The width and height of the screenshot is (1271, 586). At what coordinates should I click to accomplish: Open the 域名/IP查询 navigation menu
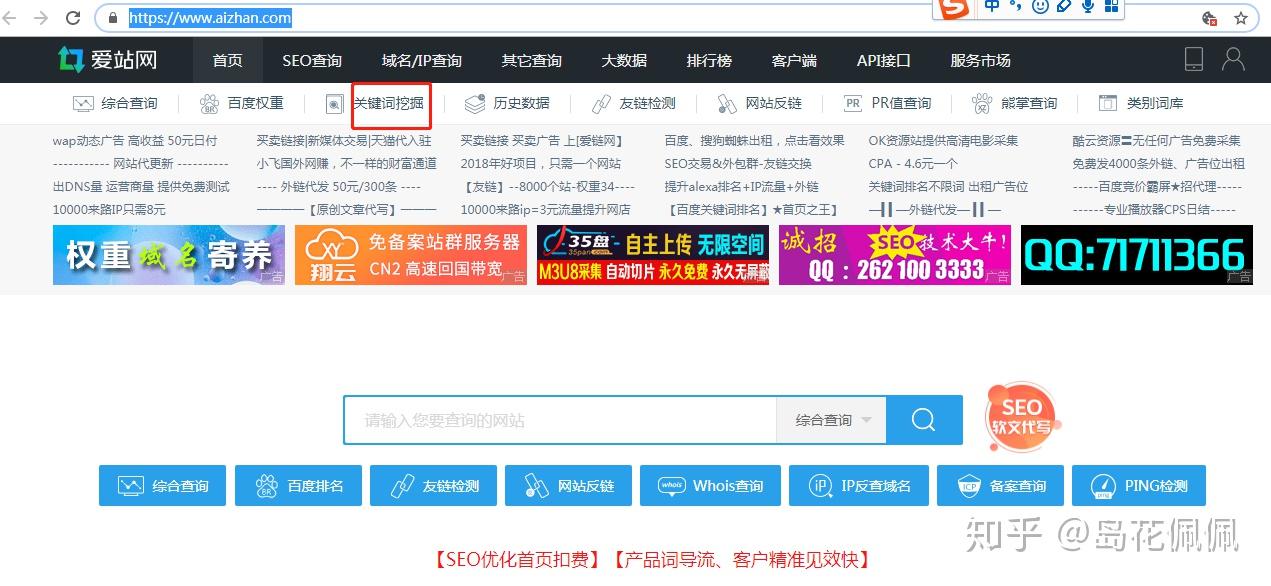[421, 60]
